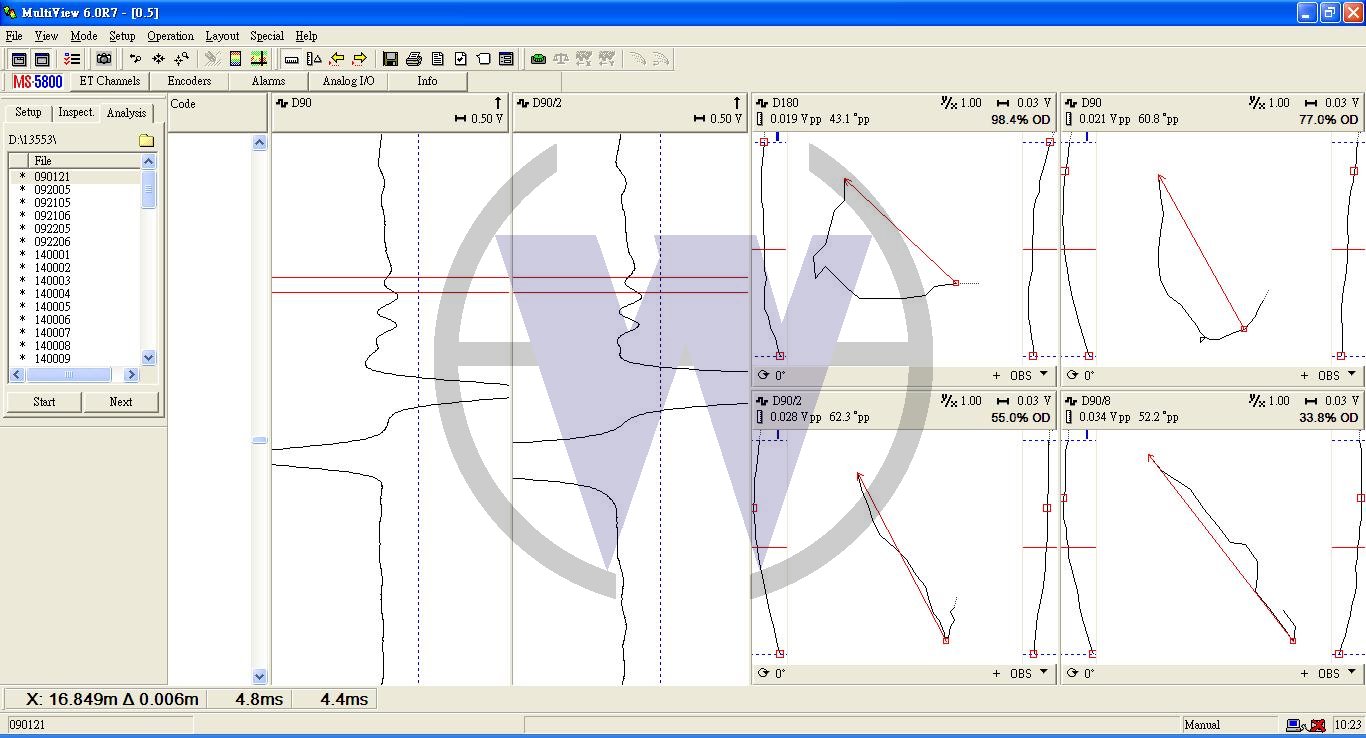
Task: Click the small arrow-and-circle toolbar icon
Action: 135,59
